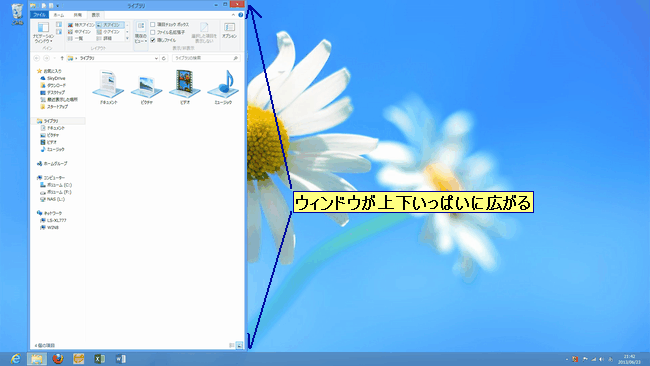This screenshot has height=366, width=650.
Task: Refresh the address bar location
Action: pyautogui.click(x=164, y=58)
